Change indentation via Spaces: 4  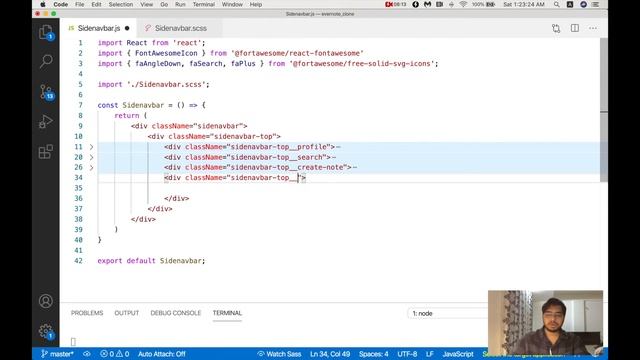point(373,354)
